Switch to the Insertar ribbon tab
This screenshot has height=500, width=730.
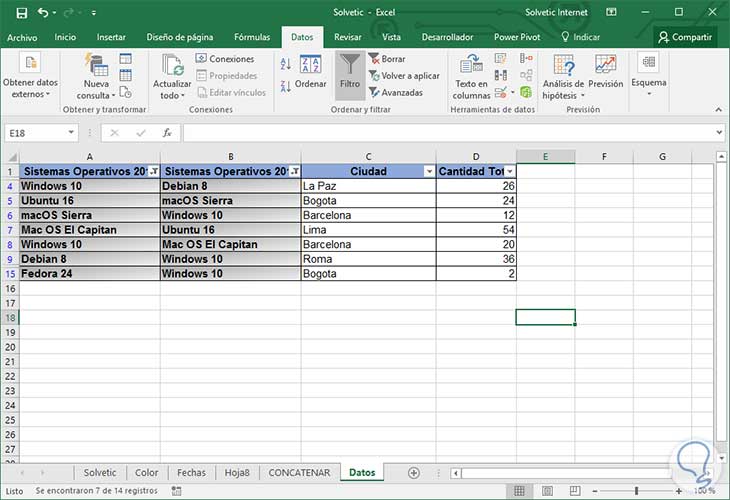(111, 37)
